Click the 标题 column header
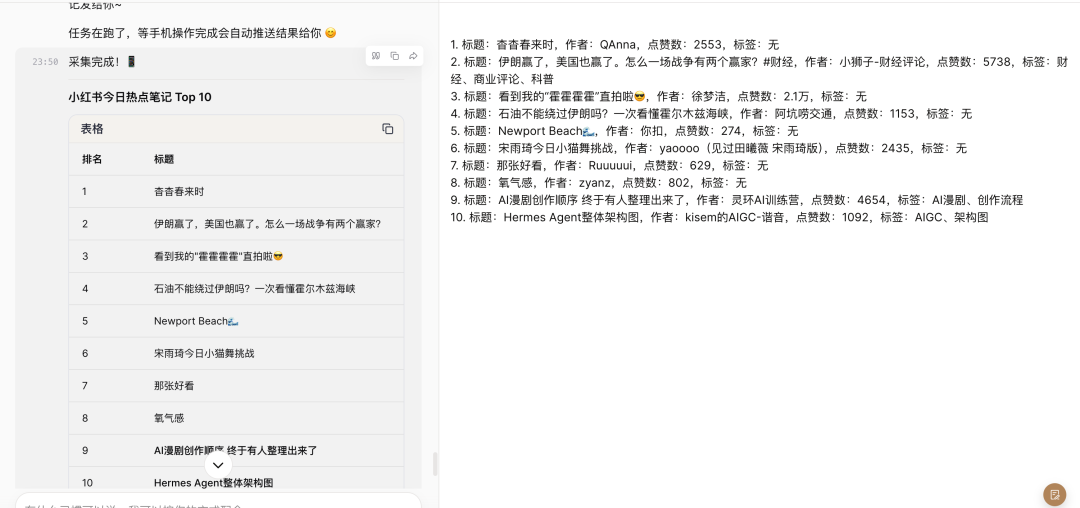Screen dimensions: 1080x508 (x=164, y=159)
